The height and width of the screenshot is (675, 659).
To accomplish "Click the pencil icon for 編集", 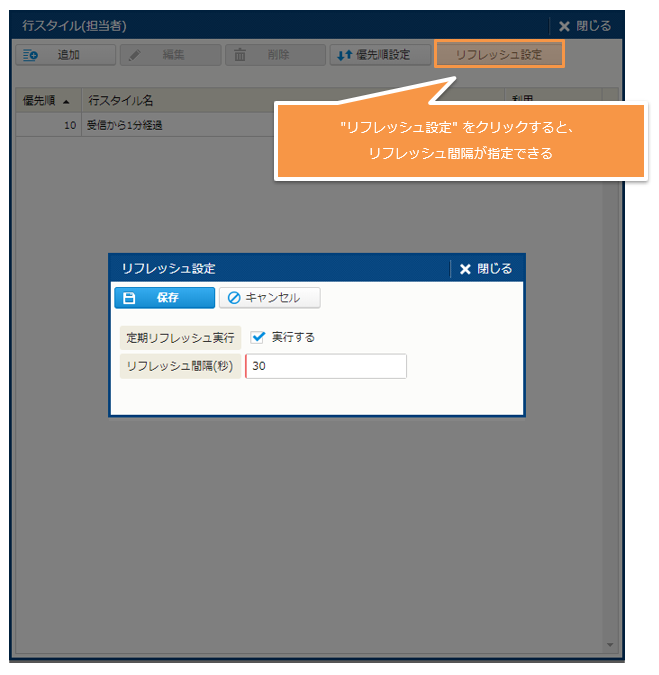I will click(135, 55).
